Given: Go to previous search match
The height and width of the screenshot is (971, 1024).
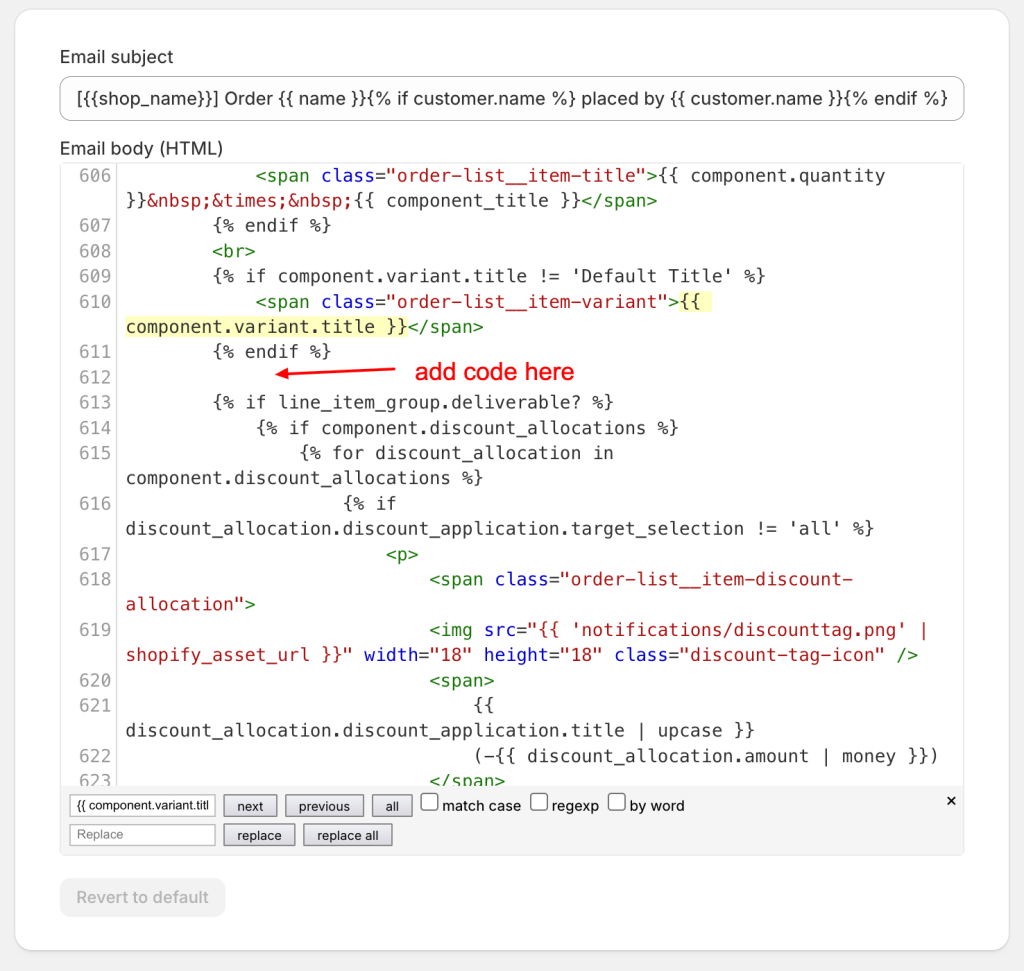Looking at the screenshot, I should coord(324,806).
